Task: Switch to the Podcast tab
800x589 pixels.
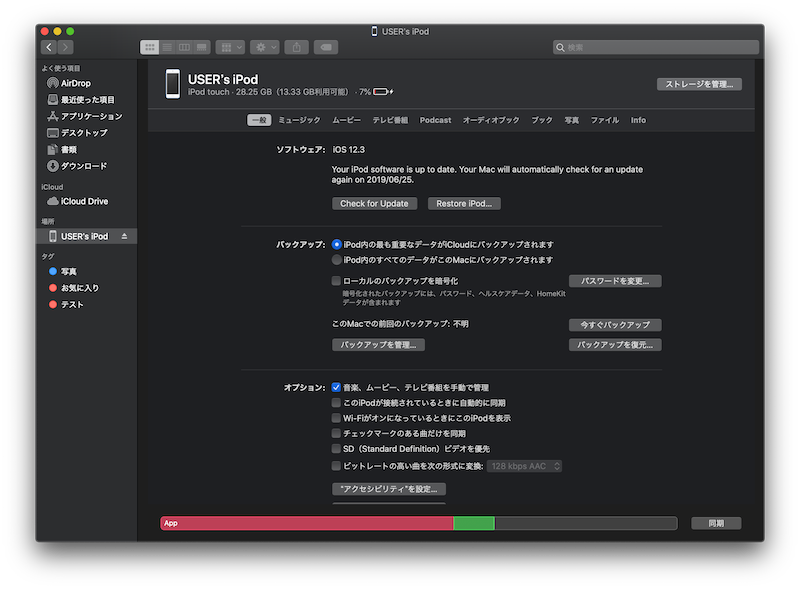Action: (x=435, y=120)
